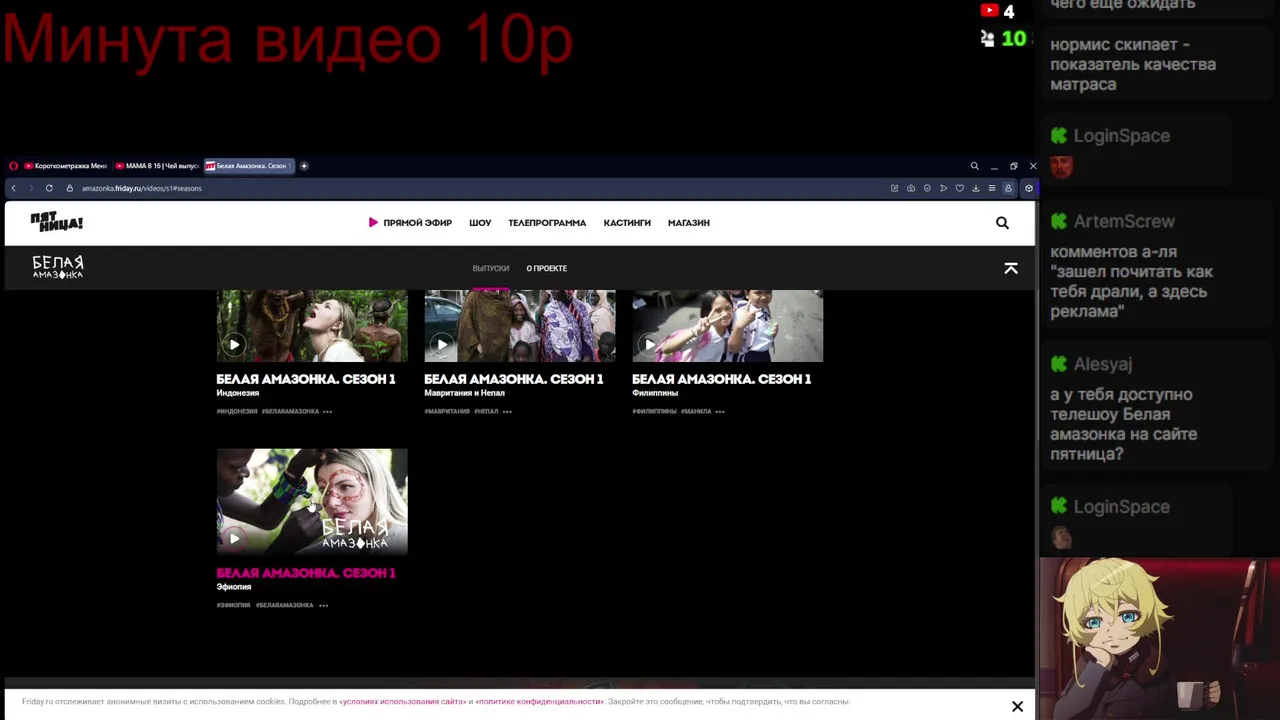Open the Магазин menu item

689,223
